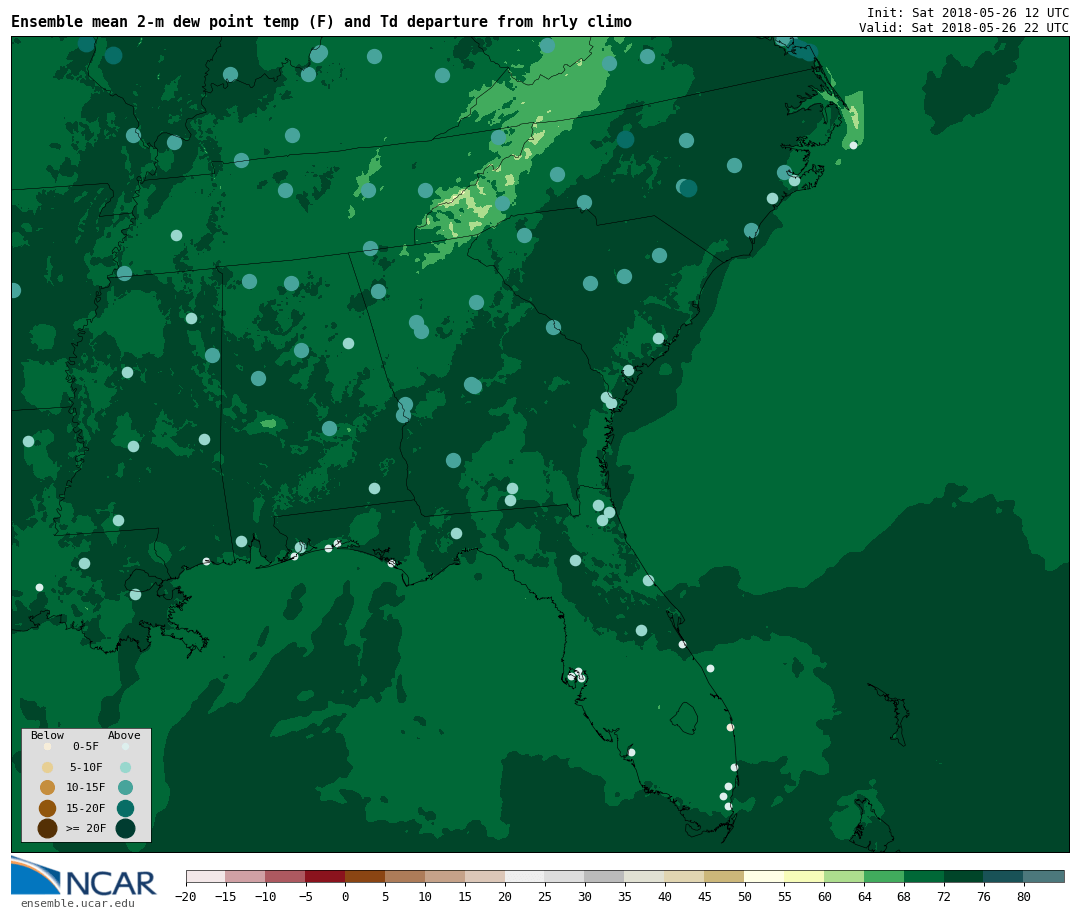
Task: Pick the color bar swatch between -10 and -5
Action: click(x=286, y=876)
